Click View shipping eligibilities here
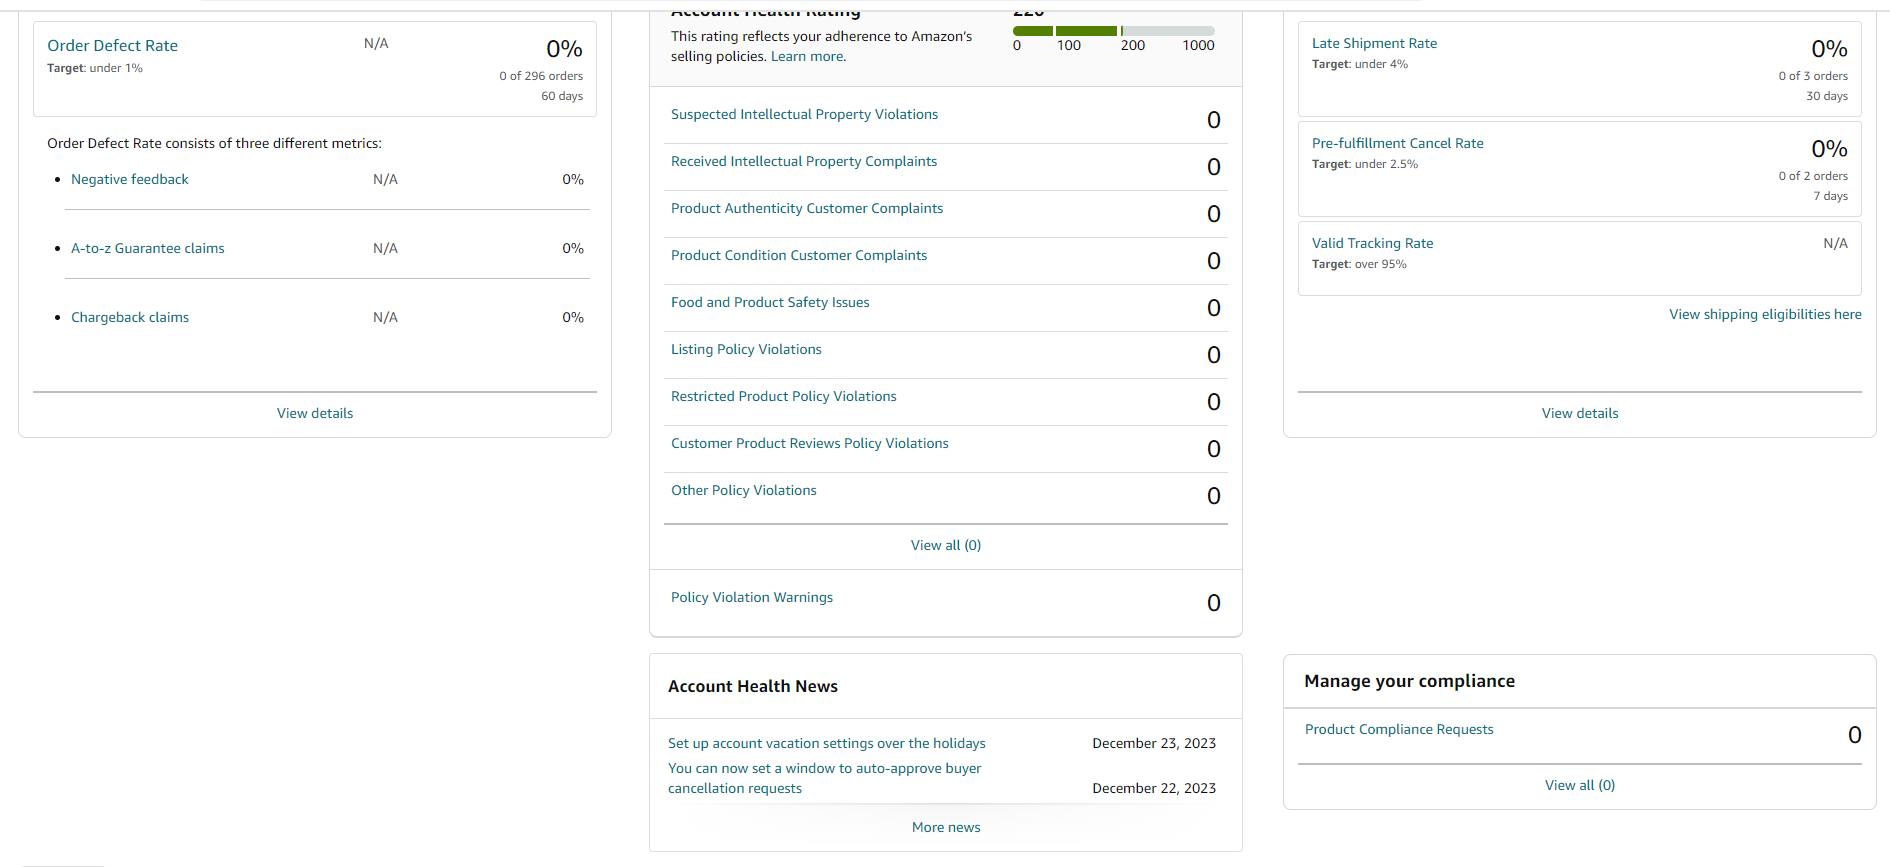1890x867 pixels. coord(1765,315)
